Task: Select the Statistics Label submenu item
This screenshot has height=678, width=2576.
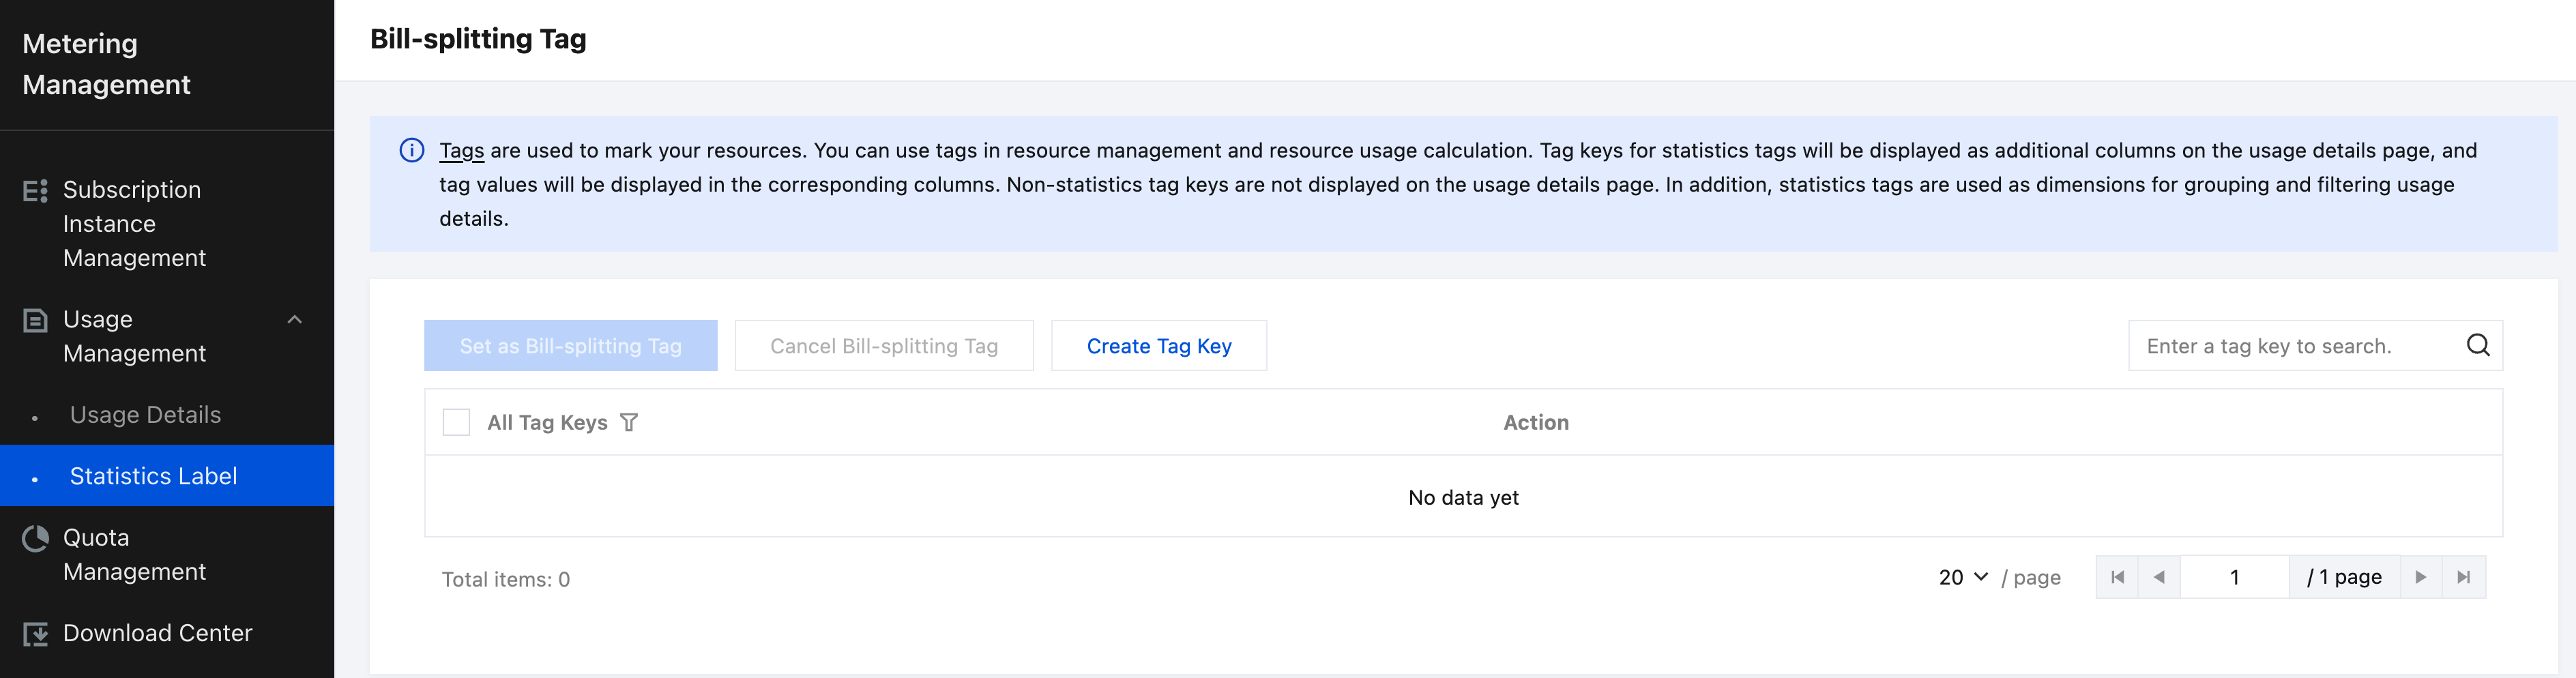Action: pos(167,476)
